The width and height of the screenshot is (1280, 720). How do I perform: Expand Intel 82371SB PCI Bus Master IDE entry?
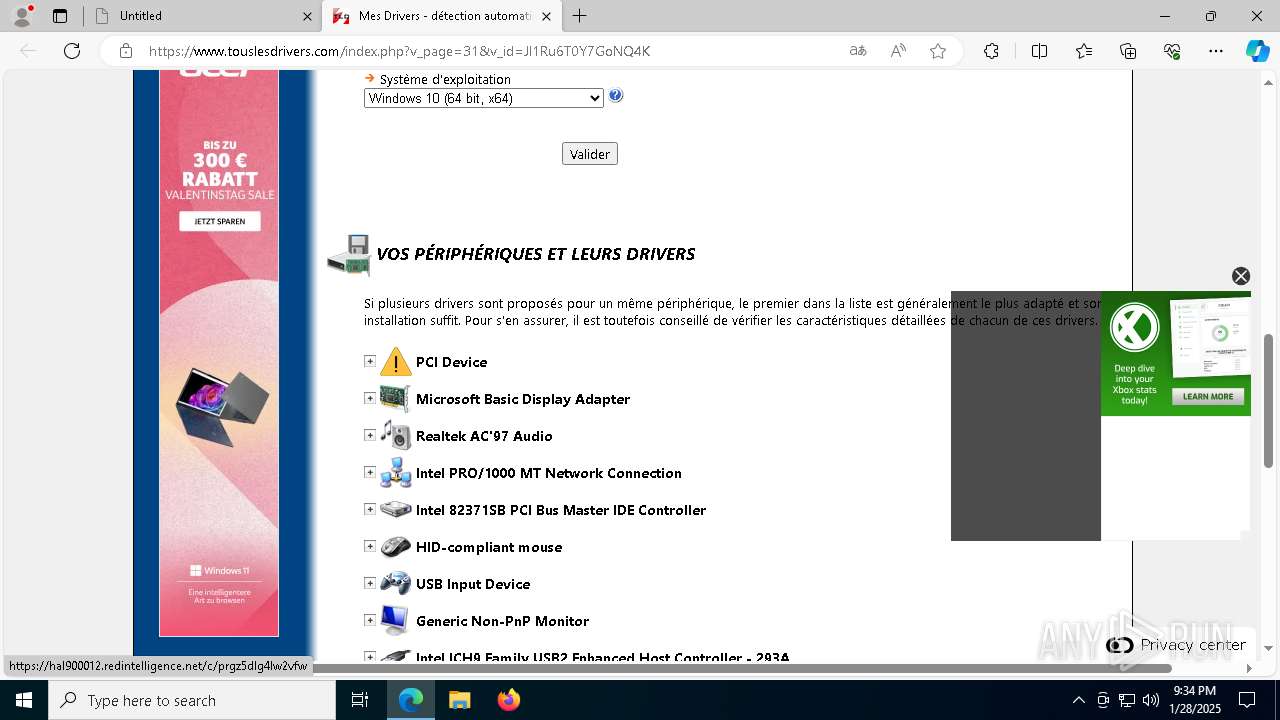pos(370,509)
